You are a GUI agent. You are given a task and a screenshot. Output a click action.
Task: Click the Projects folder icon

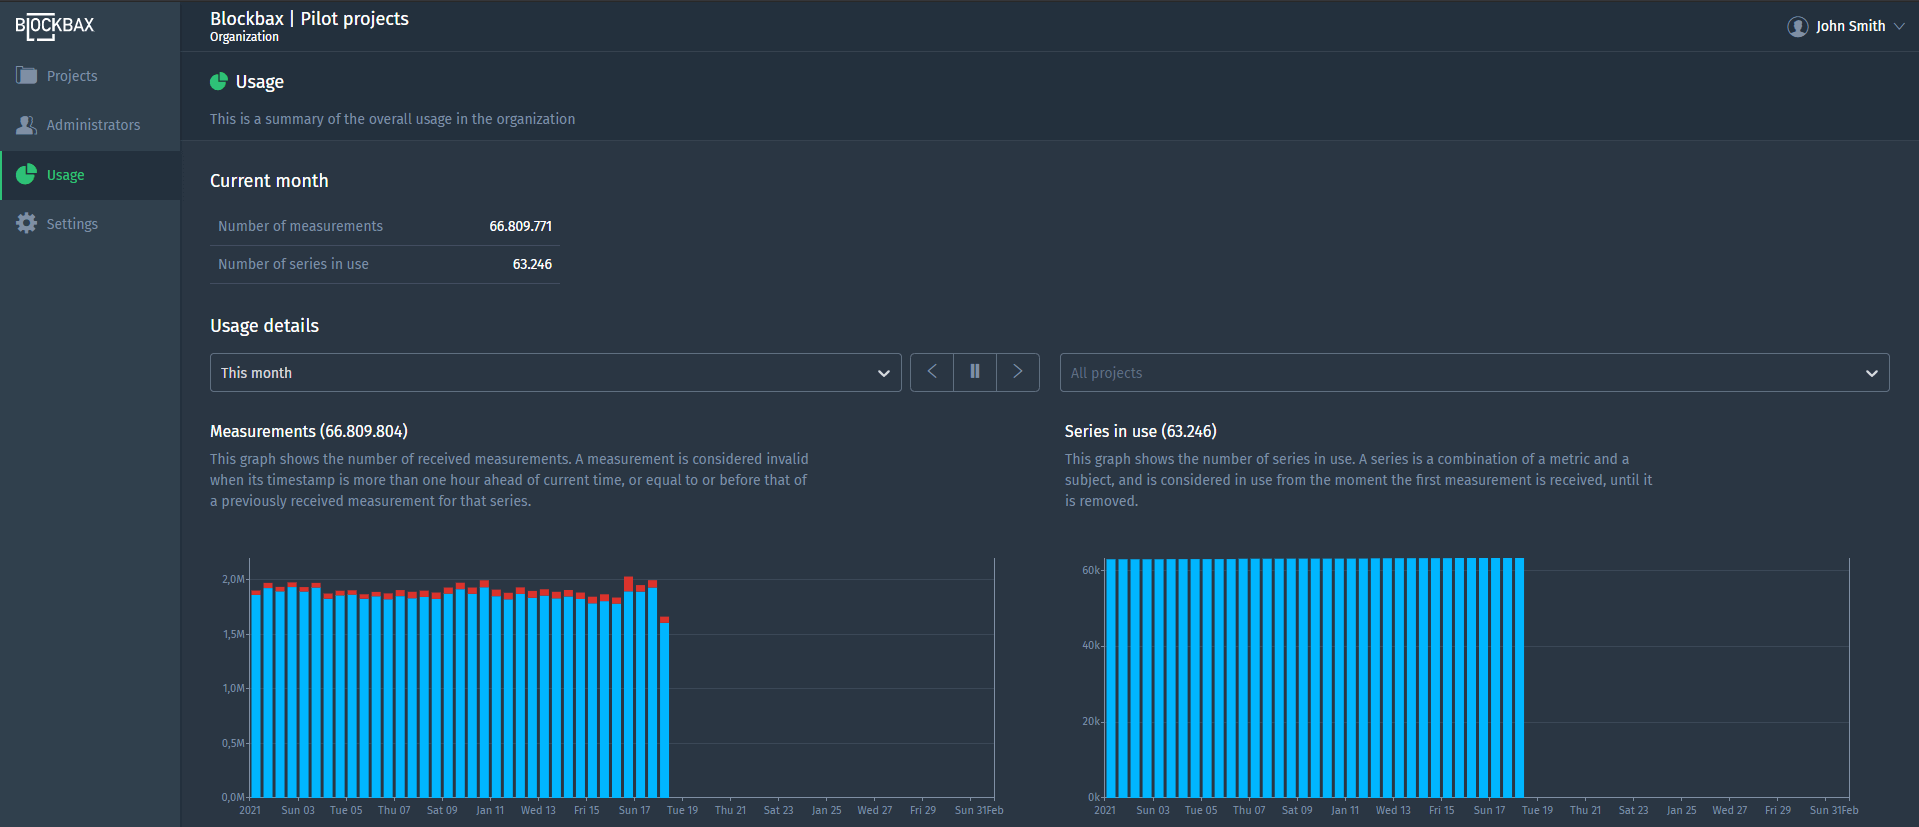pyautogui.click(x=27, y=76)
